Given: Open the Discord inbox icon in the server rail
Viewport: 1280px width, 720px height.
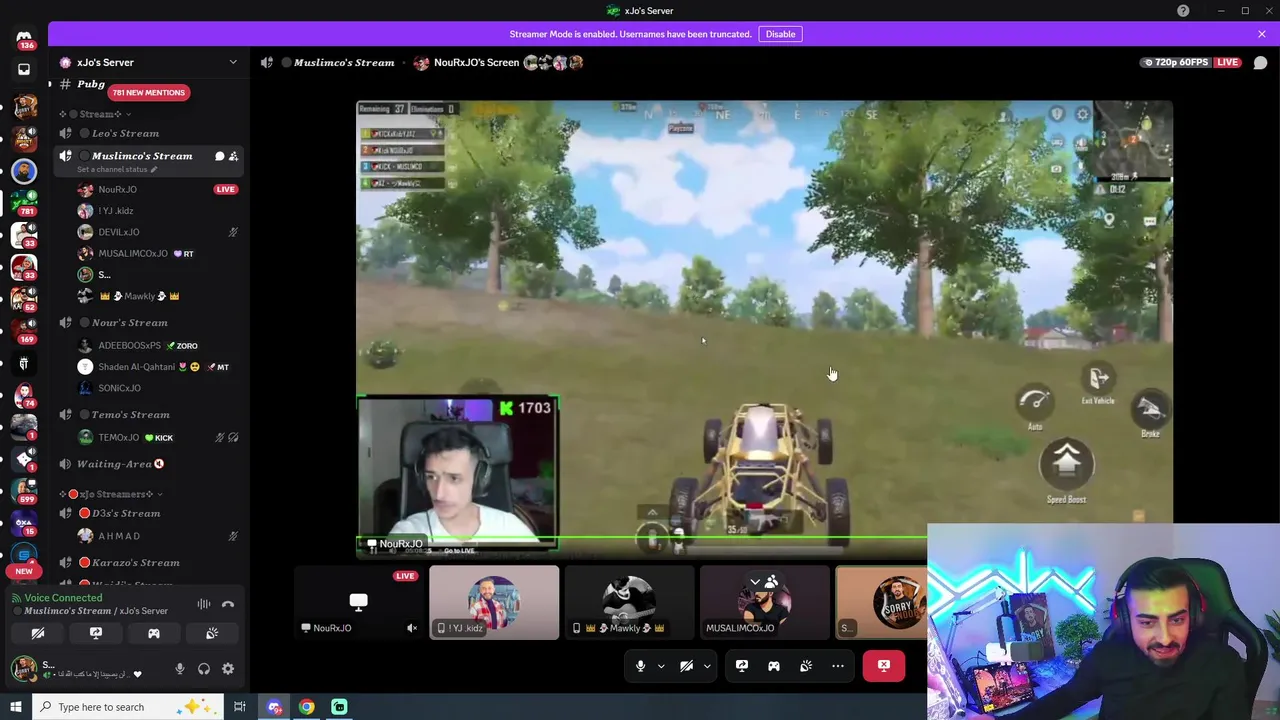Looking at the screenshot, I should (24, 70).
